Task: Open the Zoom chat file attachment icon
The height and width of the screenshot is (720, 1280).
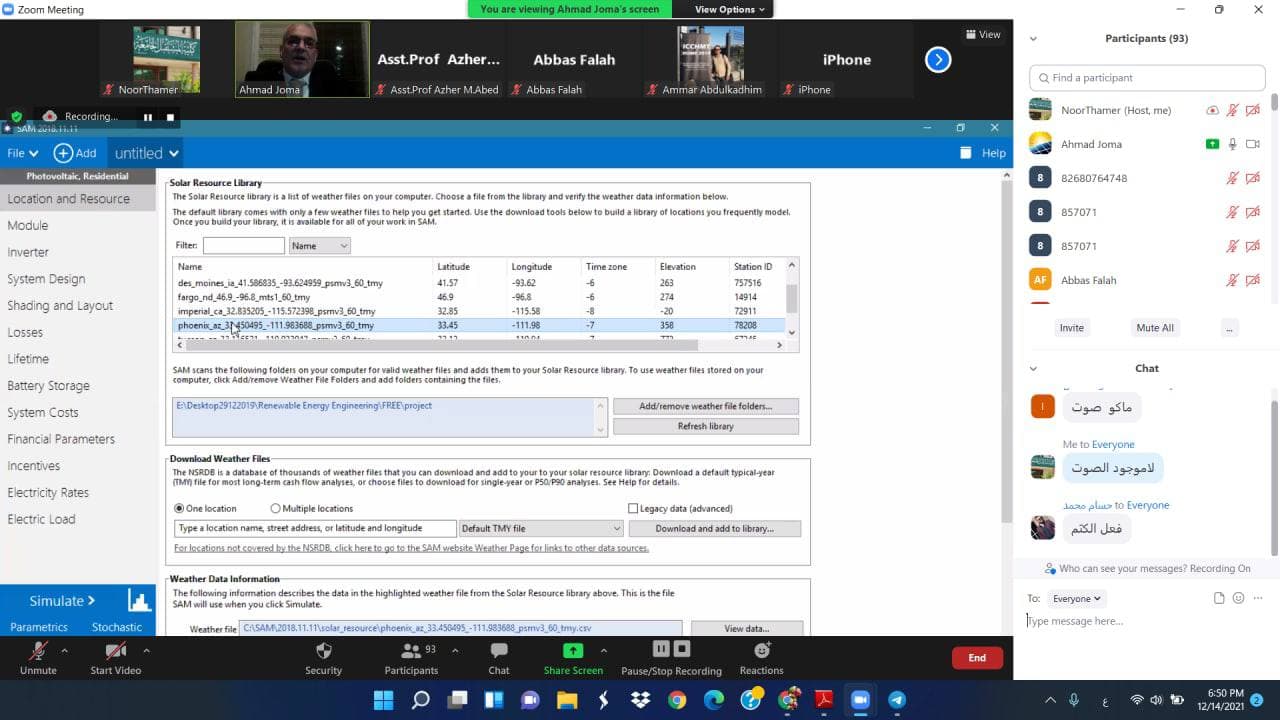Action: click(1218, 598)
